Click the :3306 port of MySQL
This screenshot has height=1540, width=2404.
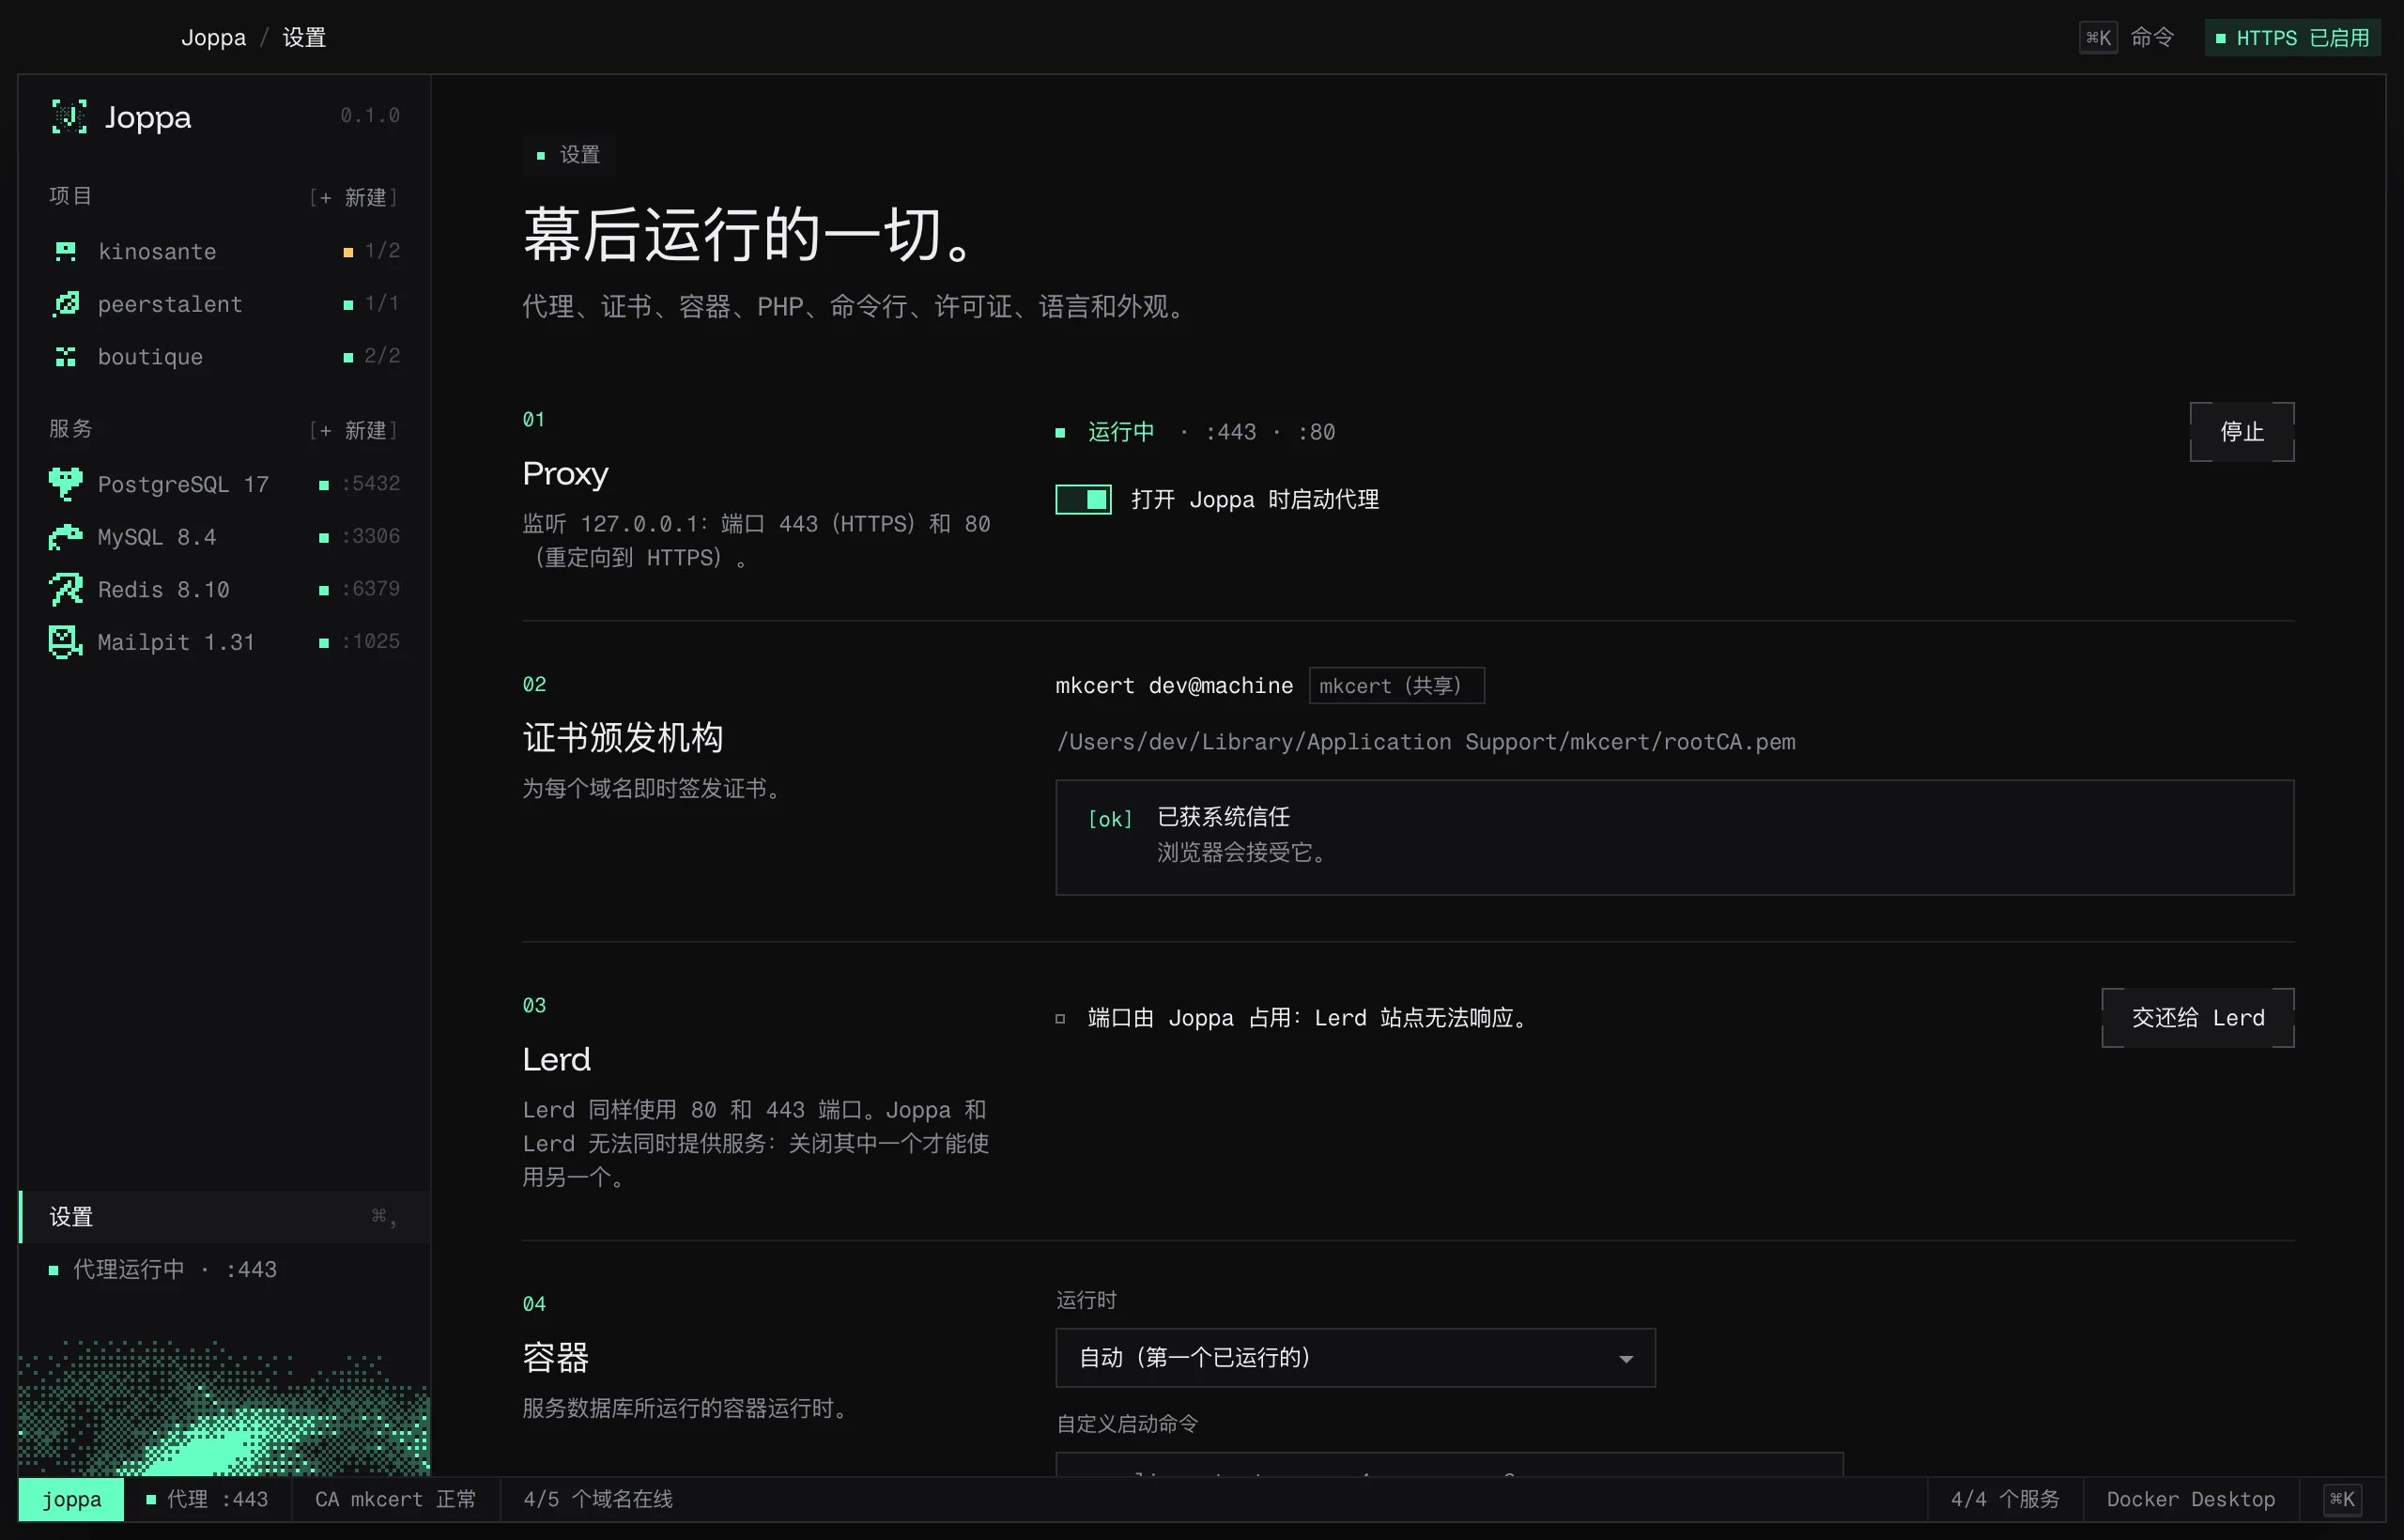371,537
